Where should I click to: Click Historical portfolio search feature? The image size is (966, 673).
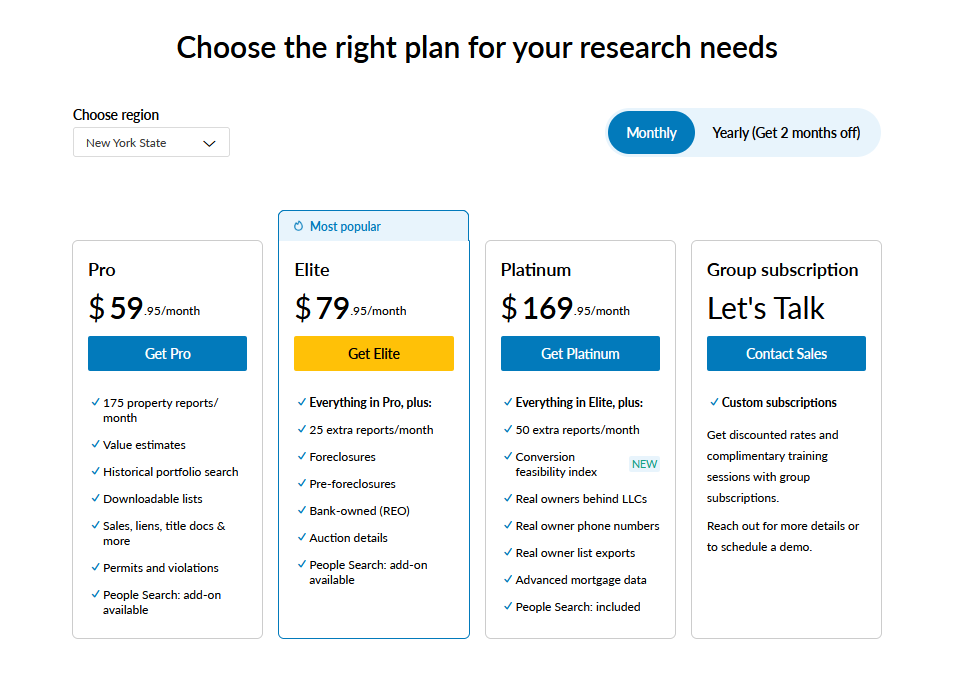[171, 472]
